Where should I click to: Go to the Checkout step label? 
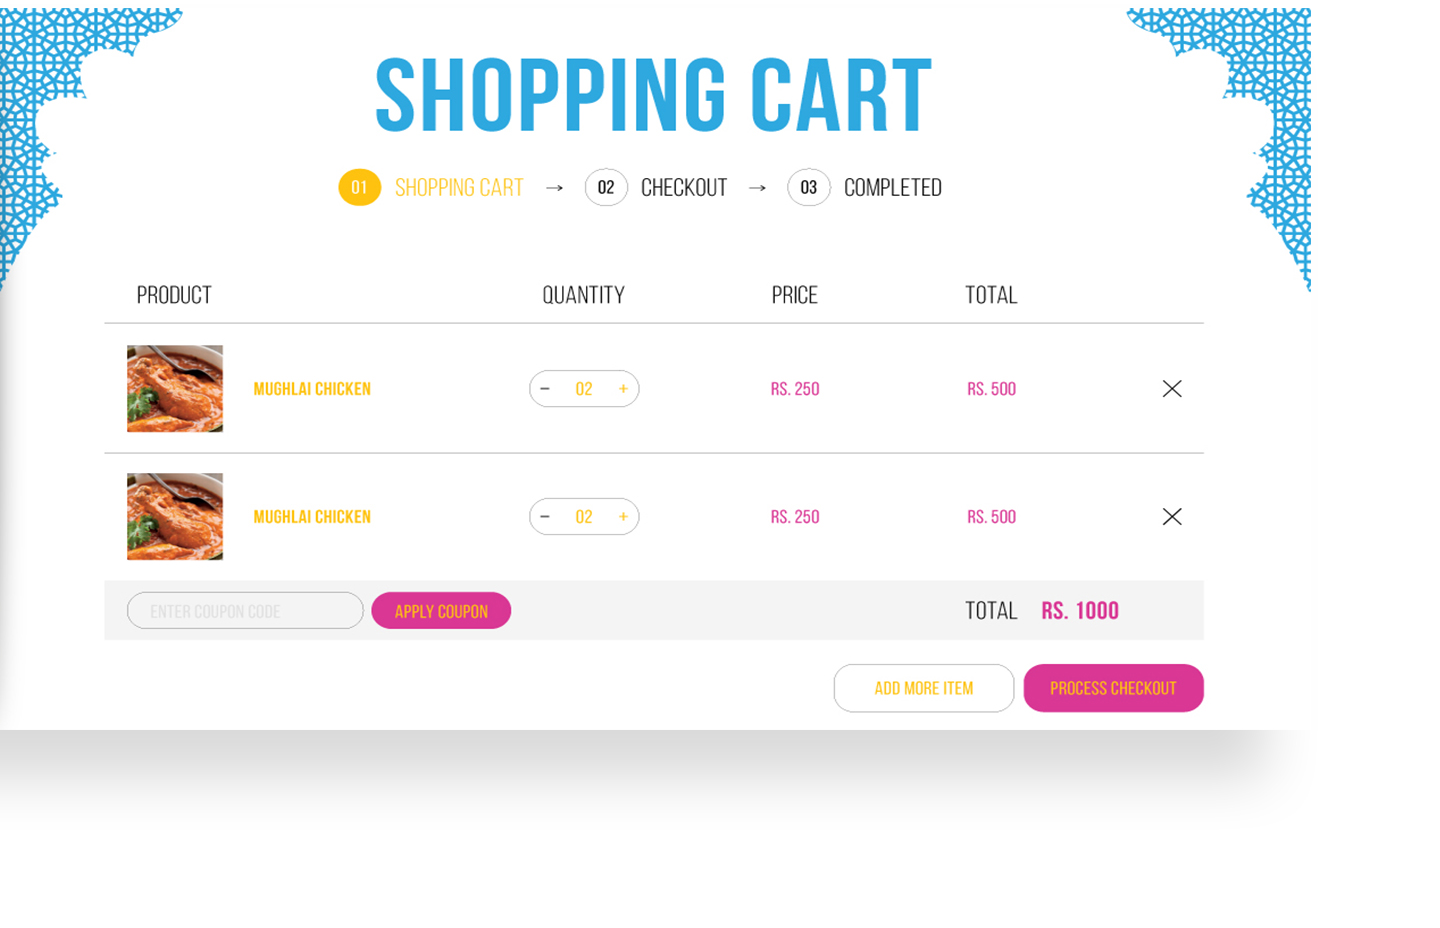pos(684,188)
